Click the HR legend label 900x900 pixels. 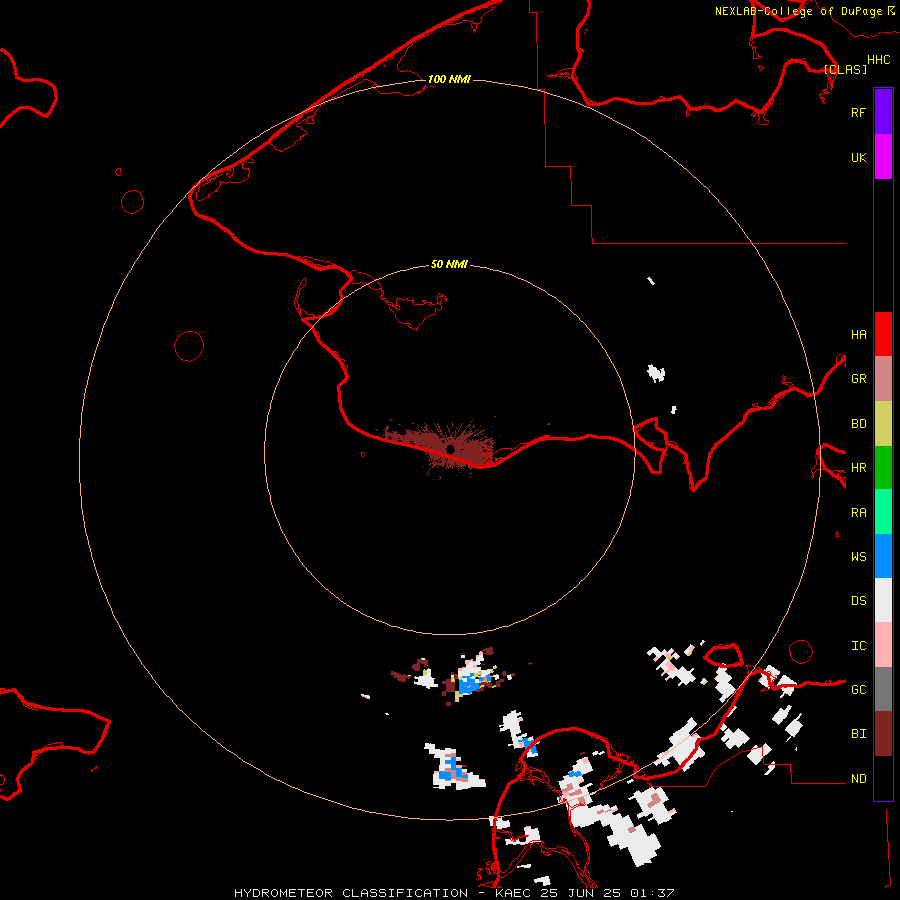click(x=858, y=468)
